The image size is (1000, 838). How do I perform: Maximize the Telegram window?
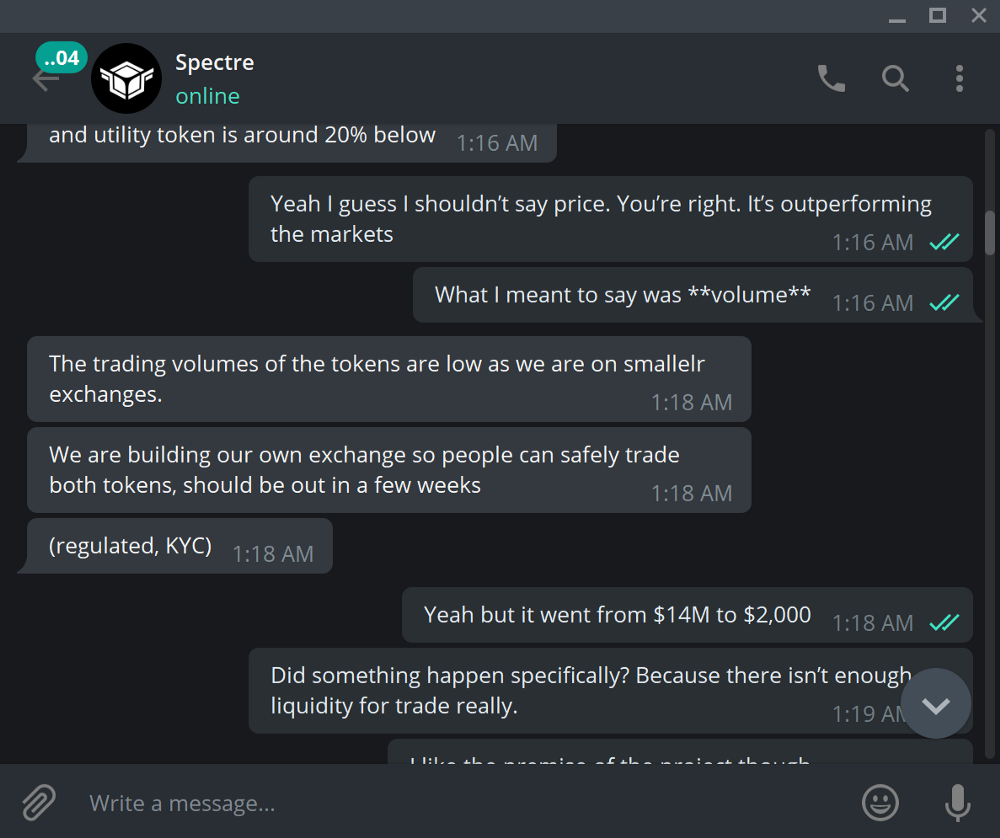tap(937, 15)
